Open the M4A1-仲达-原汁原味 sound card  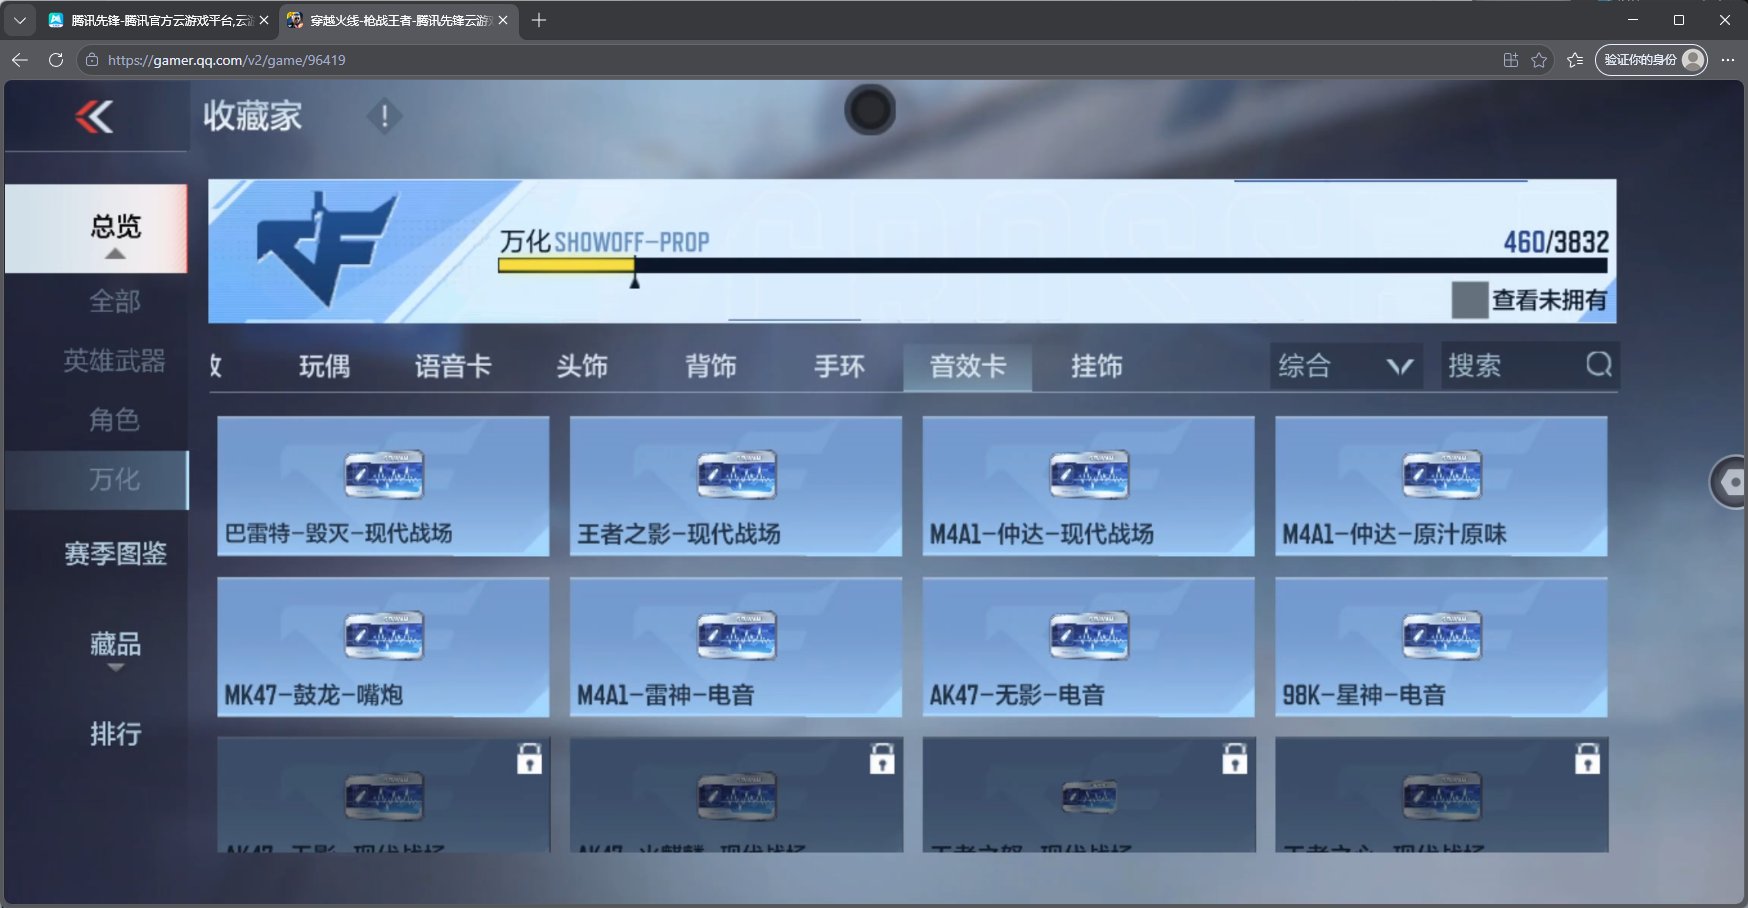[x=1441, y=486]
